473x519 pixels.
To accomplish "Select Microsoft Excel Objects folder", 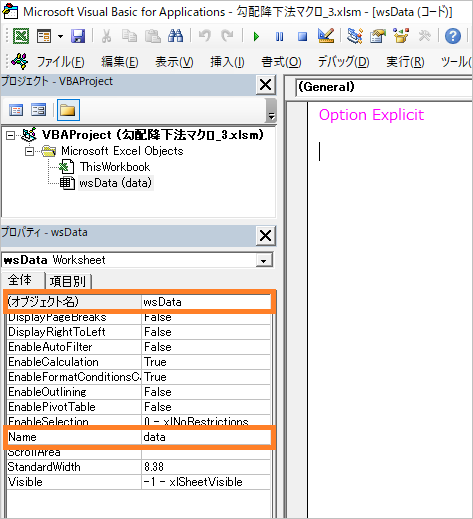I will 122,151.
